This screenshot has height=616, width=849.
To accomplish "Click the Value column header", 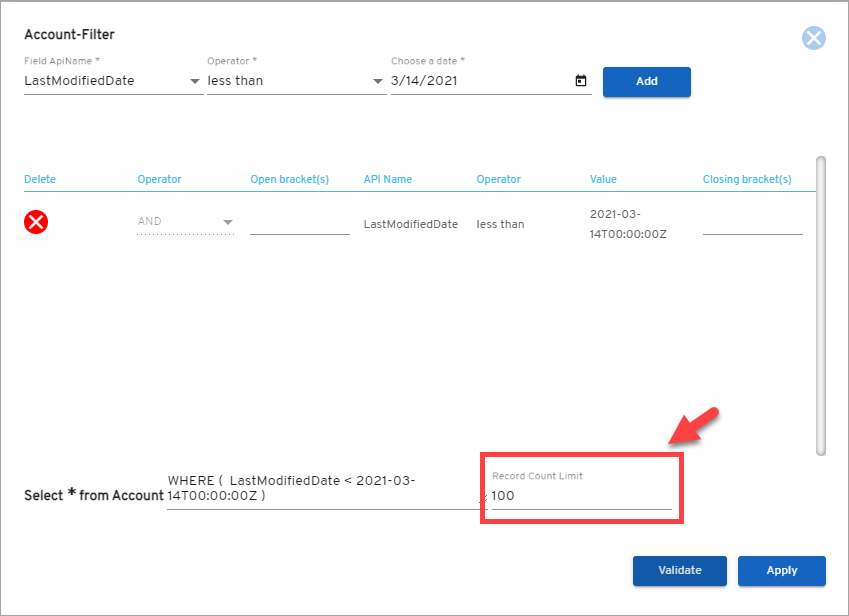I will coord(603,179).
